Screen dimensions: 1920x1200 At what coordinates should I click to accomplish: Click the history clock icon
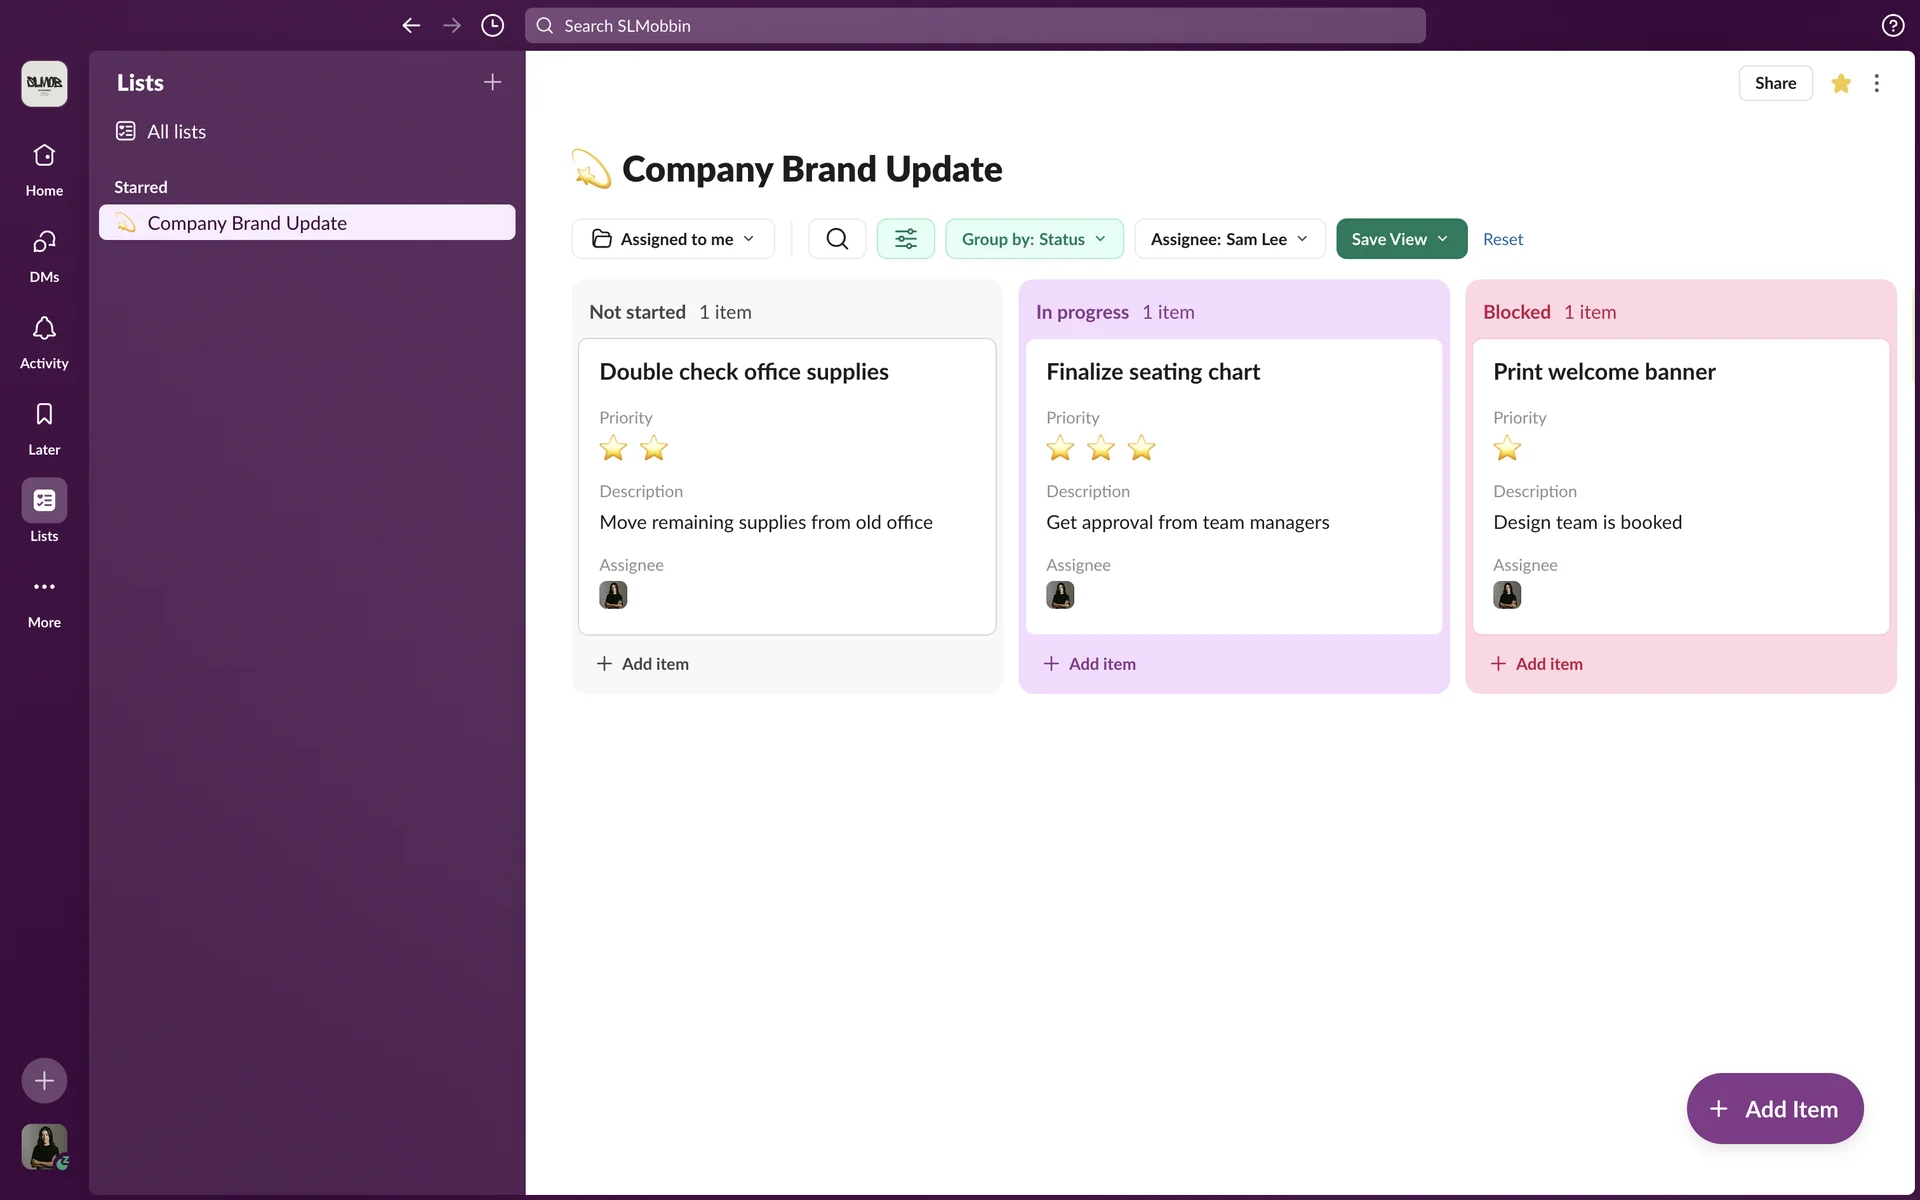[x=492, y=26]
